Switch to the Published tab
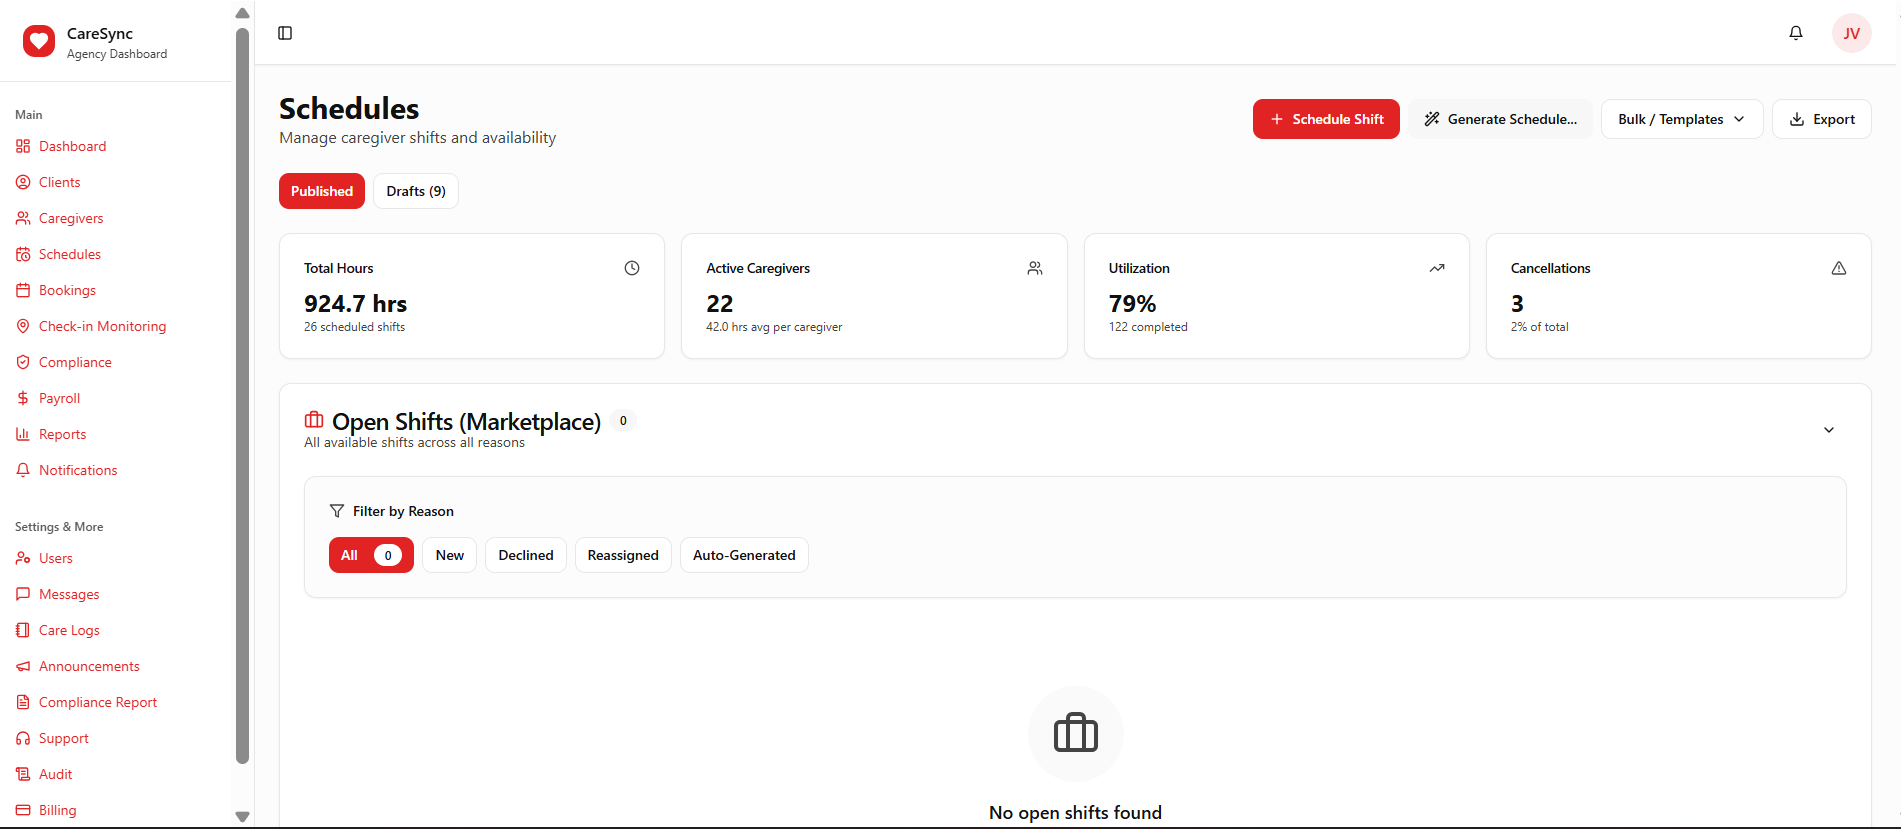1901x829 pixels. pyautogui.click(x=322, y=191)
